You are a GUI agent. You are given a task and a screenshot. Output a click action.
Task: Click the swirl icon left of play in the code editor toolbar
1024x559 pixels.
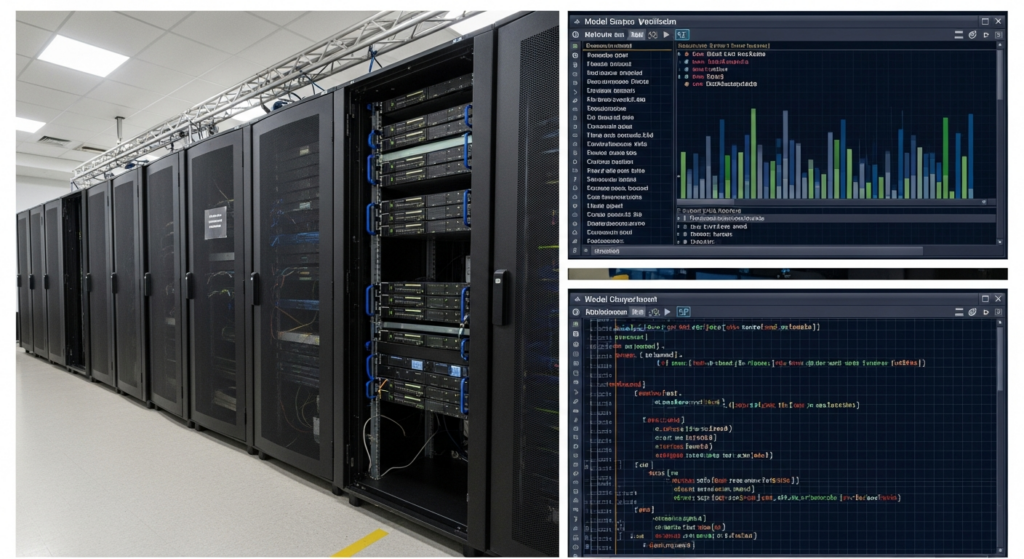click(654, 312)
